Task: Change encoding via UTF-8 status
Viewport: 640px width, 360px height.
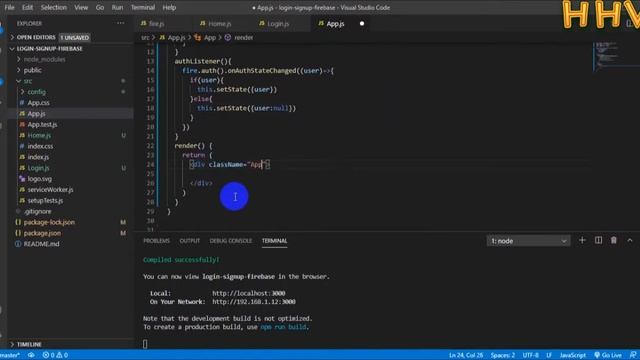Action: coord(531,355)
